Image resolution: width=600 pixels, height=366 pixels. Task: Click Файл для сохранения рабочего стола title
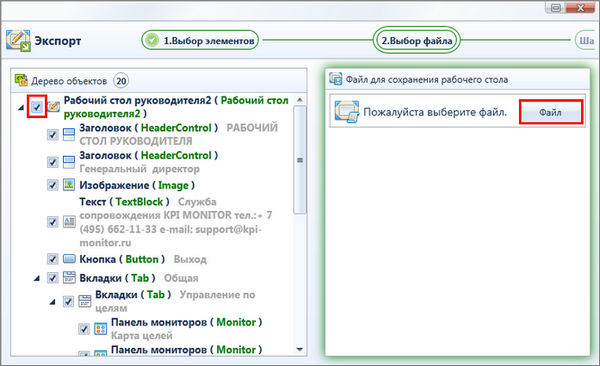[427, 79]
